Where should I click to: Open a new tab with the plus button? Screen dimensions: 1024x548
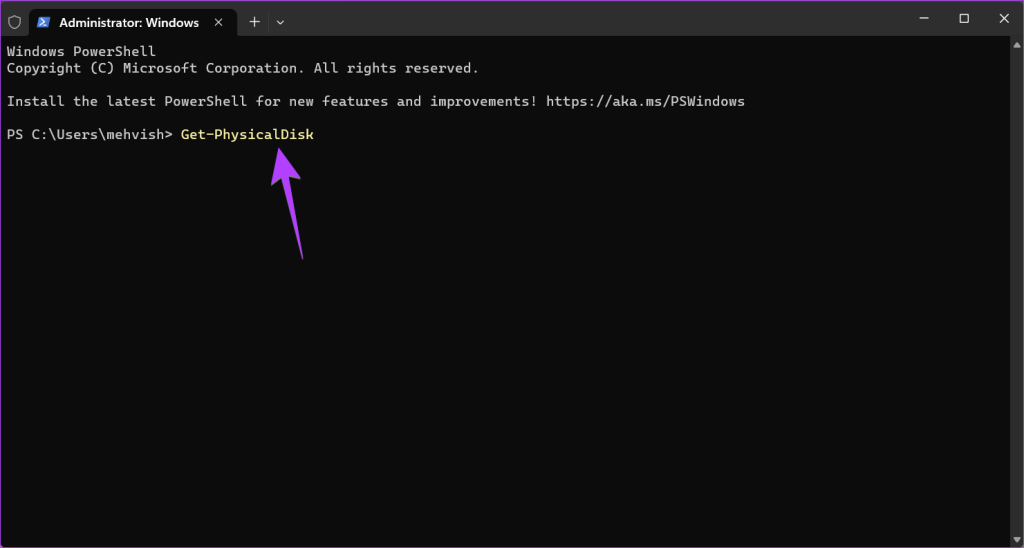point(255,22)
